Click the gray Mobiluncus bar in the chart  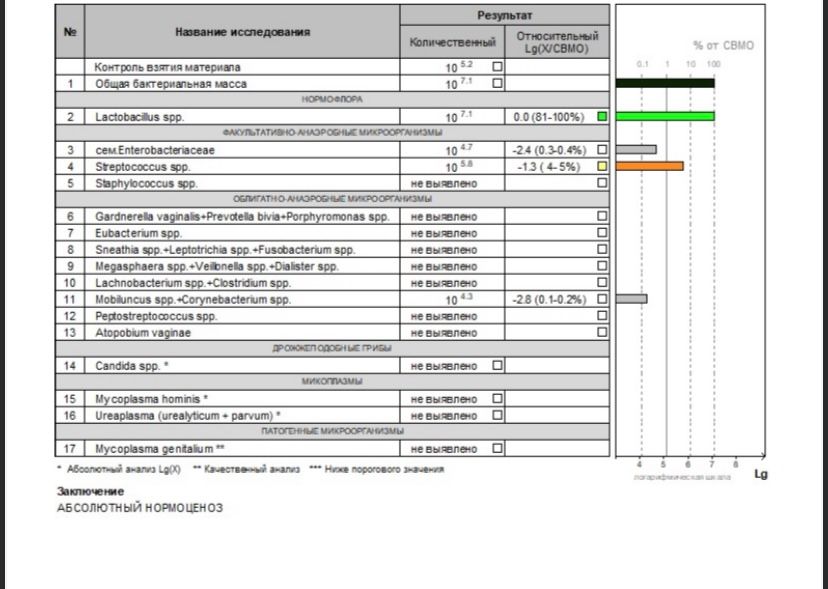(631, 299)
